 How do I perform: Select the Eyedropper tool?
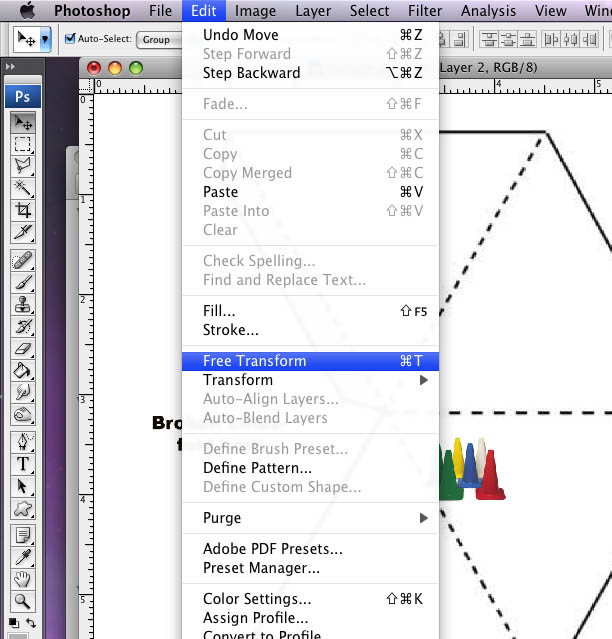(x=23, y=558)
